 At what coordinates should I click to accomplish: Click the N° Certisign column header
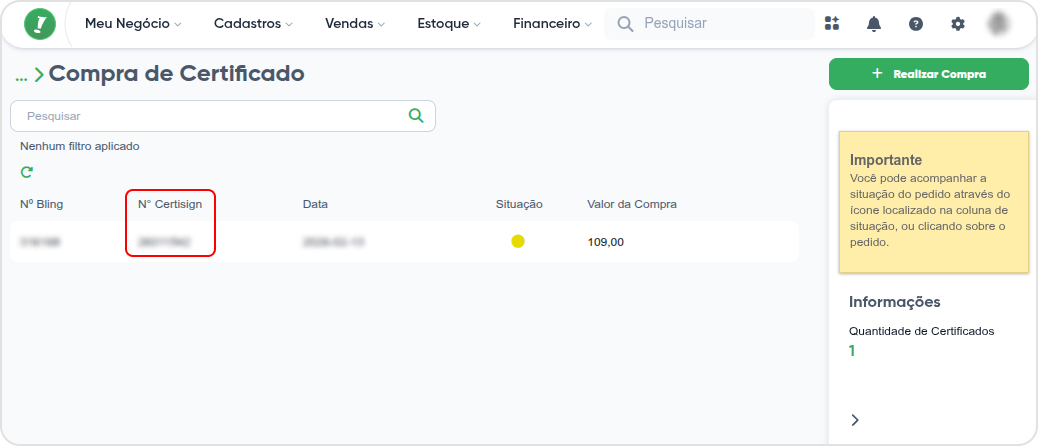click(170, 204)
